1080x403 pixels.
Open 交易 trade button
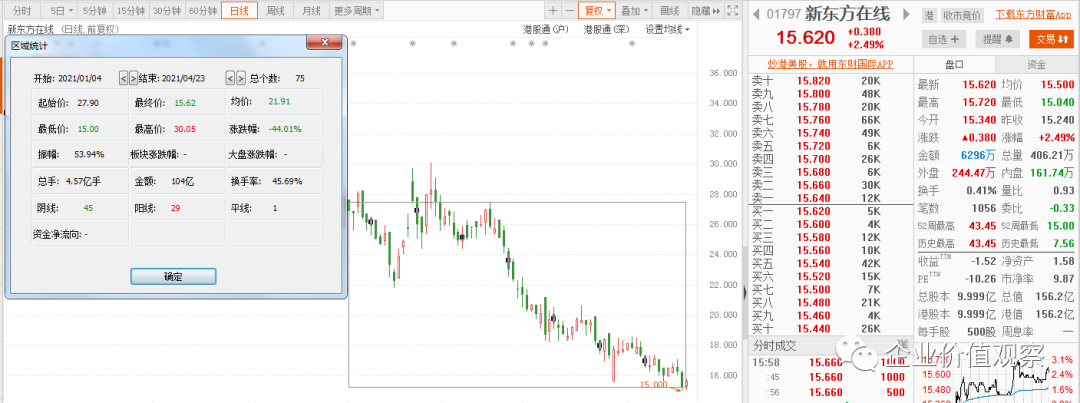coord(1052,39)
